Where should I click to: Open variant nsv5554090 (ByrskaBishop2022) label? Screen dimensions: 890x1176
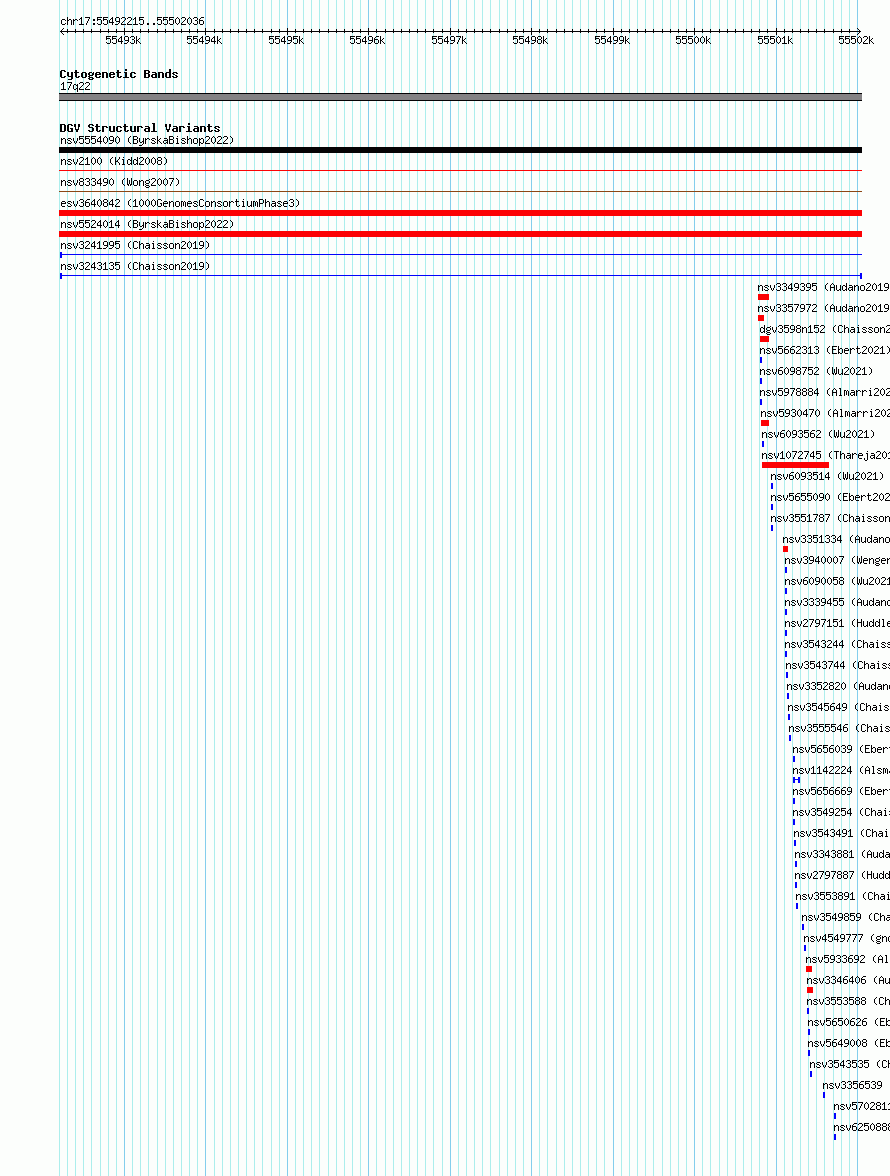tap(147, 140)
